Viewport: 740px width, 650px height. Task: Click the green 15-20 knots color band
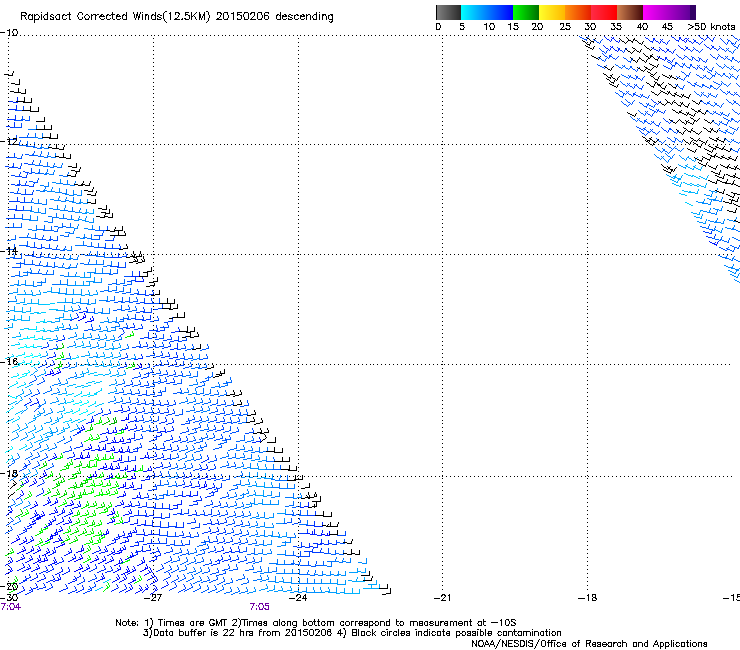tap(526, 12)
